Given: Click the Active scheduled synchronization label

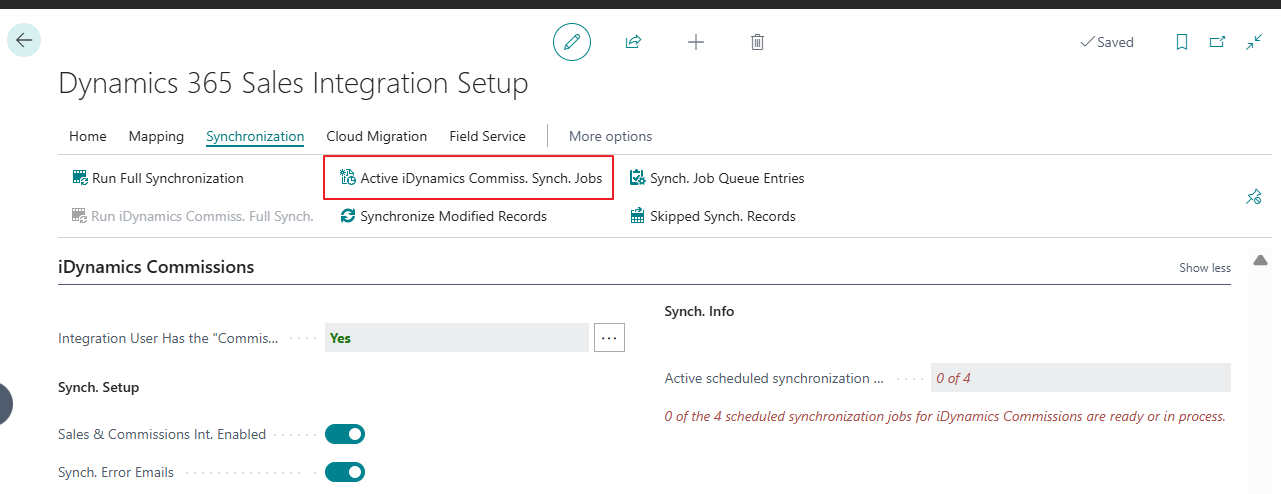Looking at the screenshot, I should pyautogui.click(x=774, y=378).
